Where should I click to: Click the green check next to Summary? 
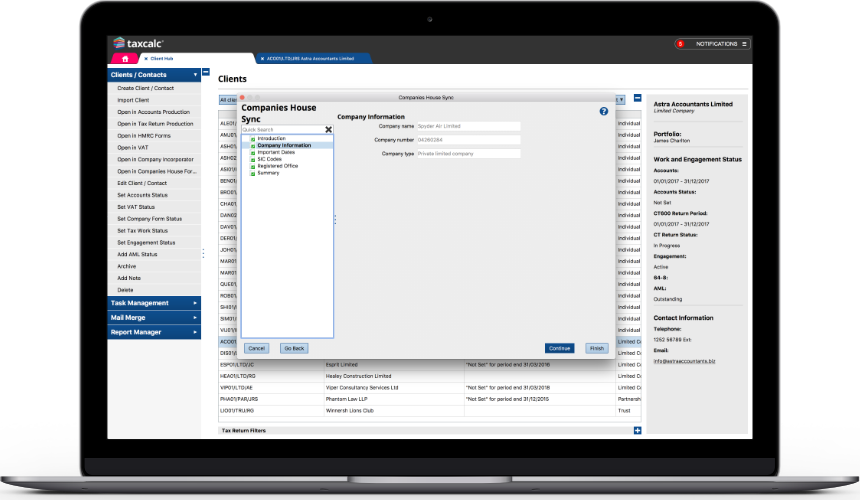click(253, 173)
